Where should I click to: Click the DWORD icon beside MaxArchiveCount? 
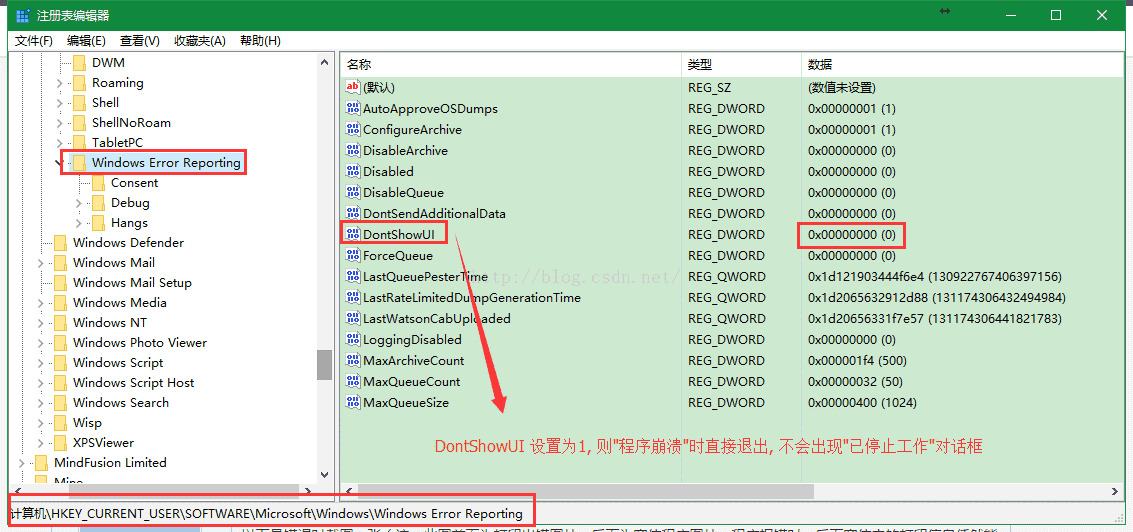(x=353, y=360)
